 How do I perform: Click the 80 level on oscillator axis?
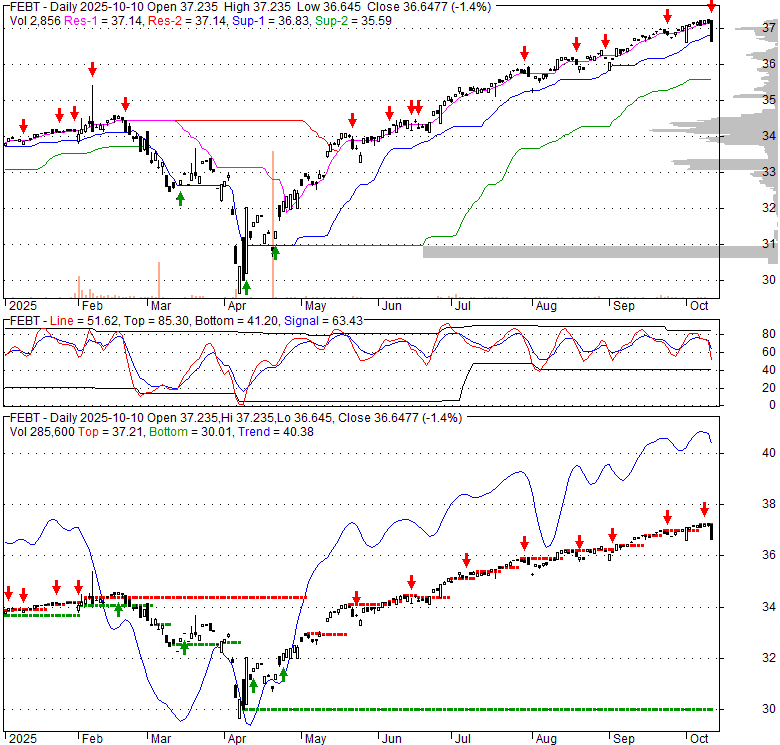click(741, 333)
